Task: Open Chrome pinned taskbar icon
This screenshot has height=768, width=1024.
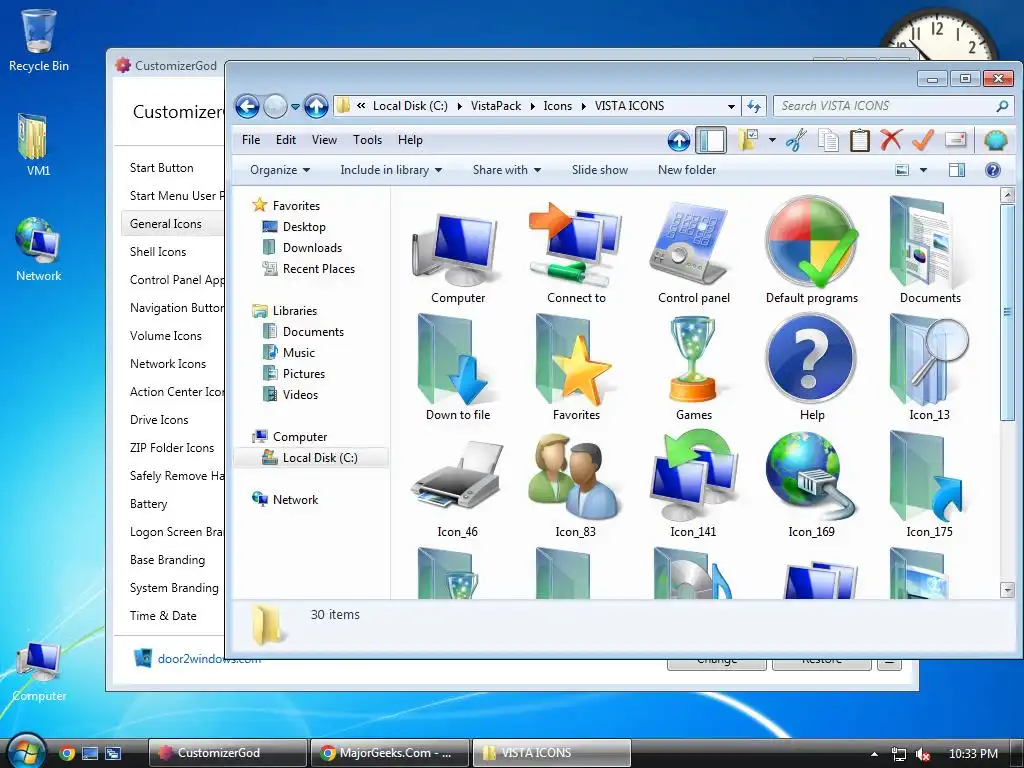Action: click(67, 753)
